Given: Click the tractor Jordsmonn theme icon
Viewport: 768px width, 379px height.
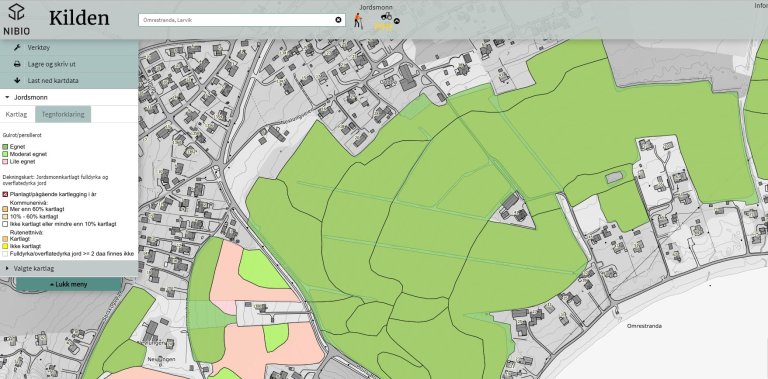Looking at the screenshot, I should pyautogui.click(x=386, y=17).
